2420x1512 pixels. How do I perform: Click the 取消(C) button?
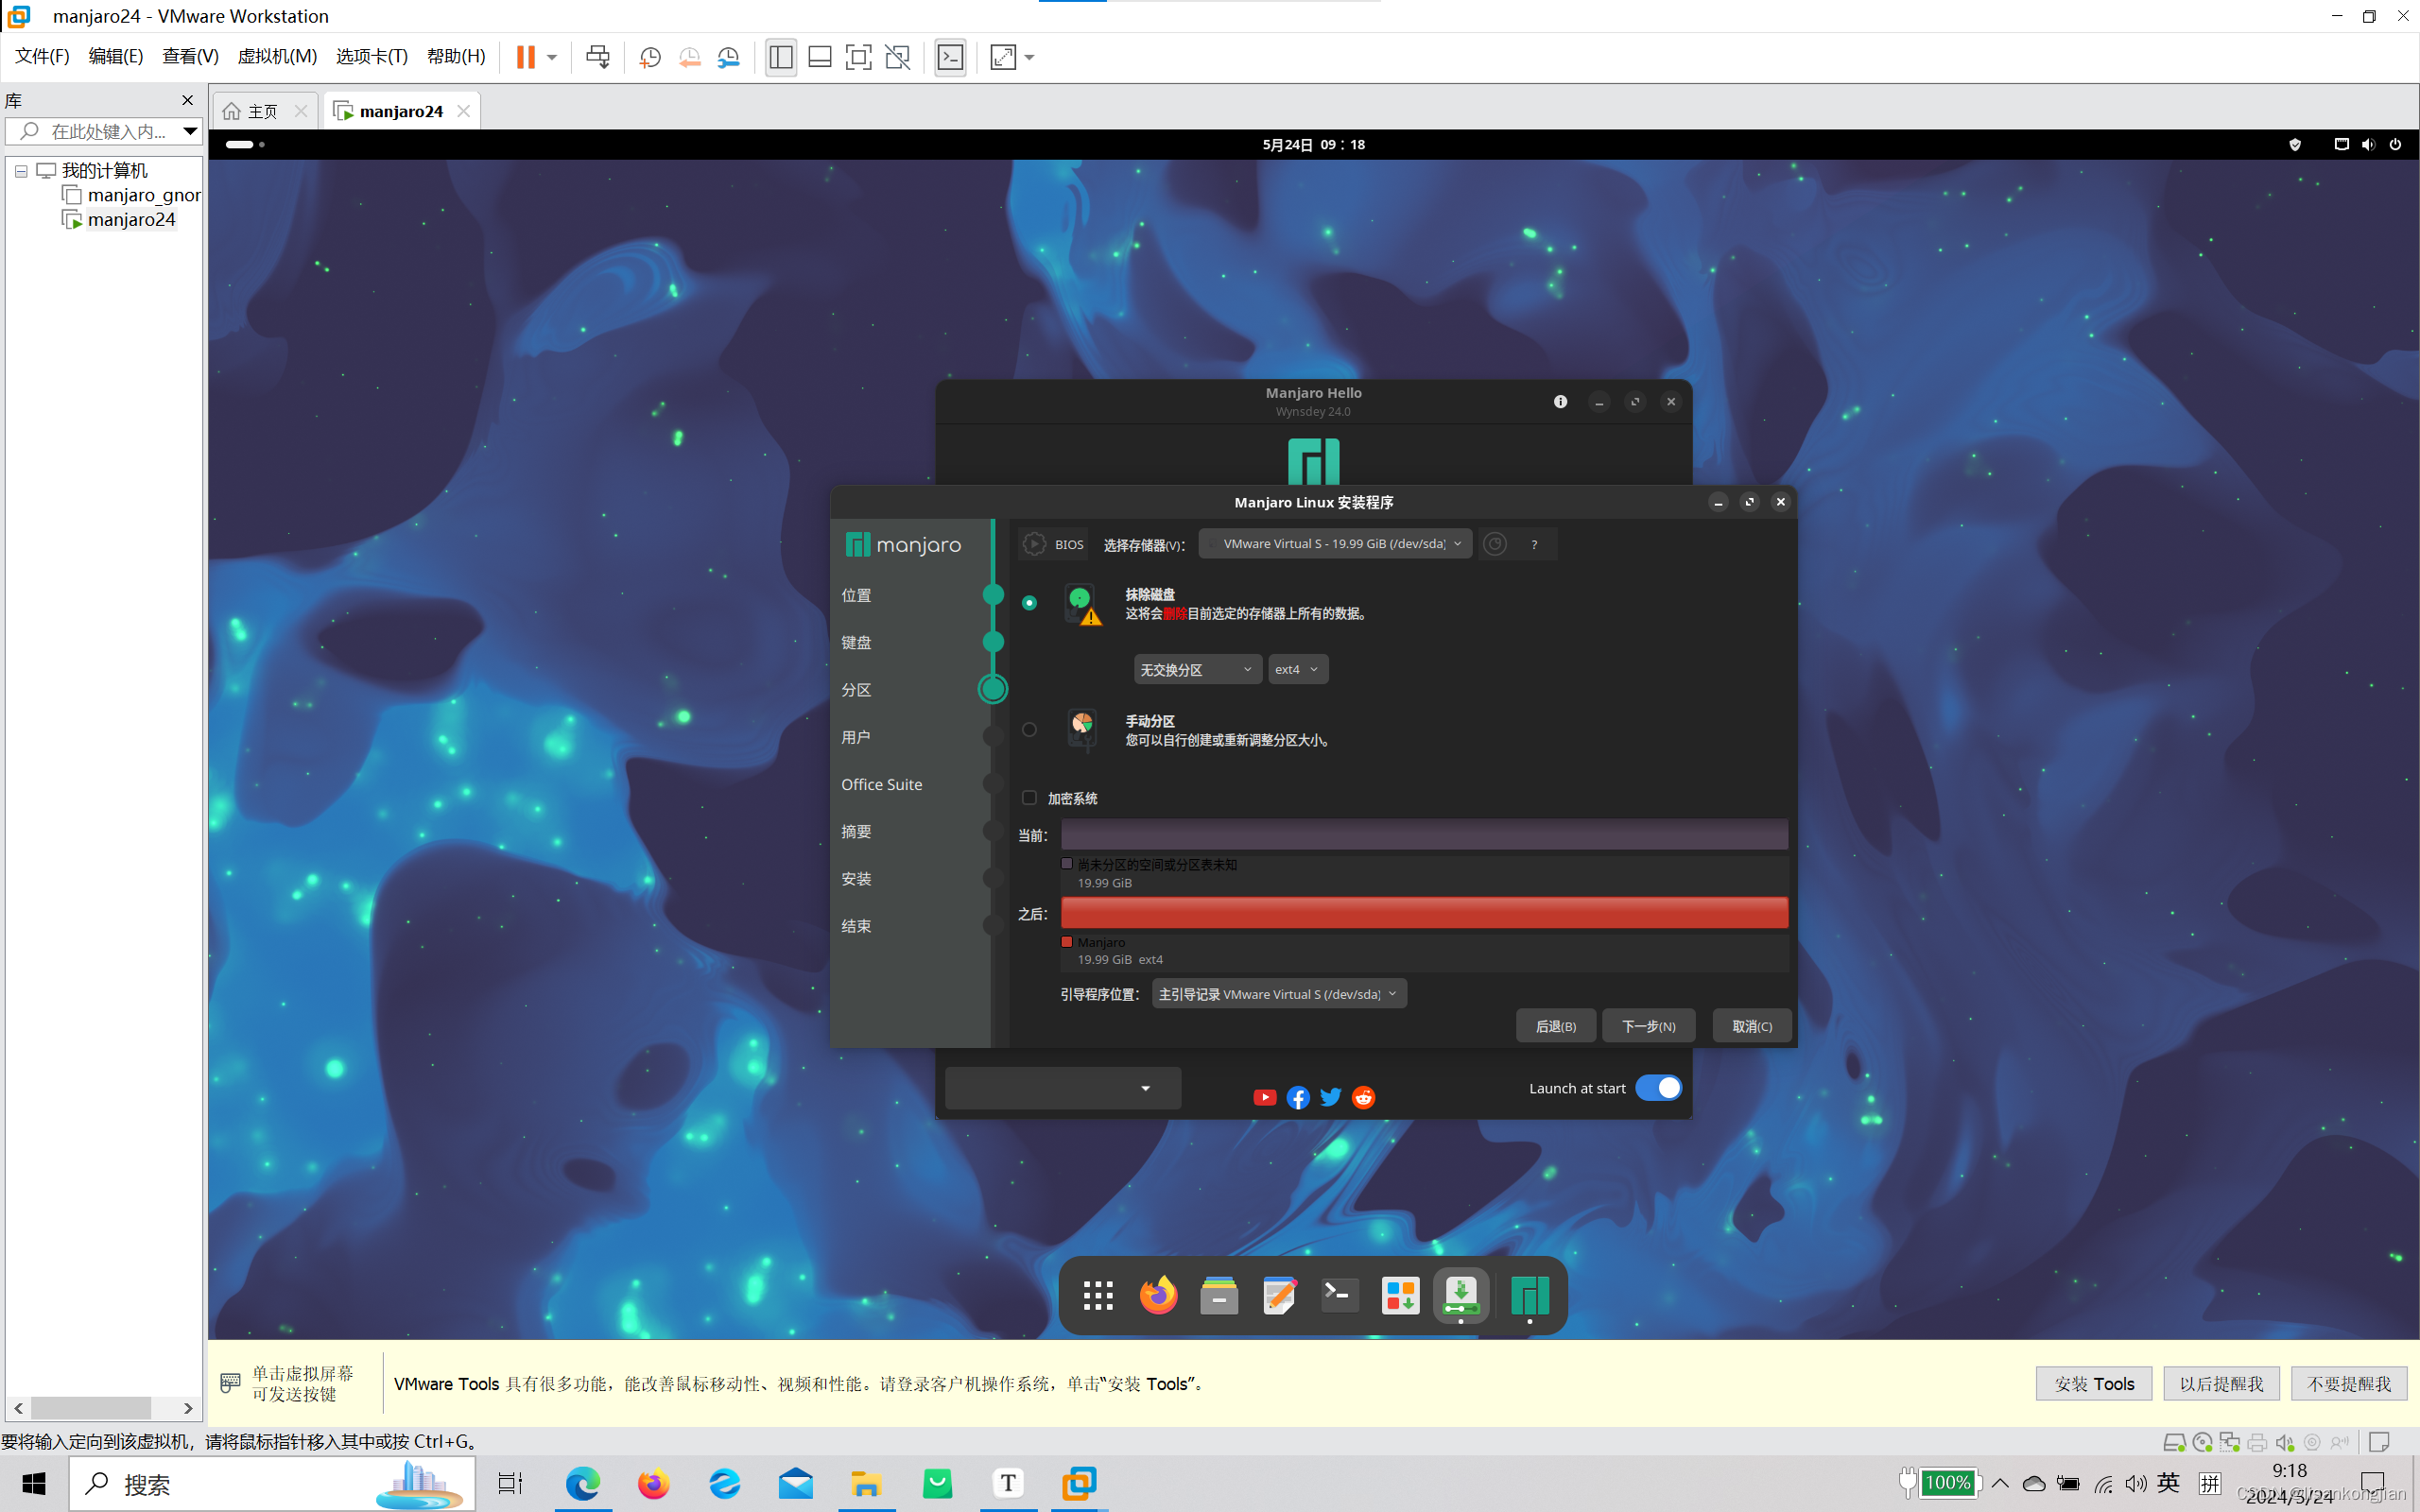[1752, 1026]
